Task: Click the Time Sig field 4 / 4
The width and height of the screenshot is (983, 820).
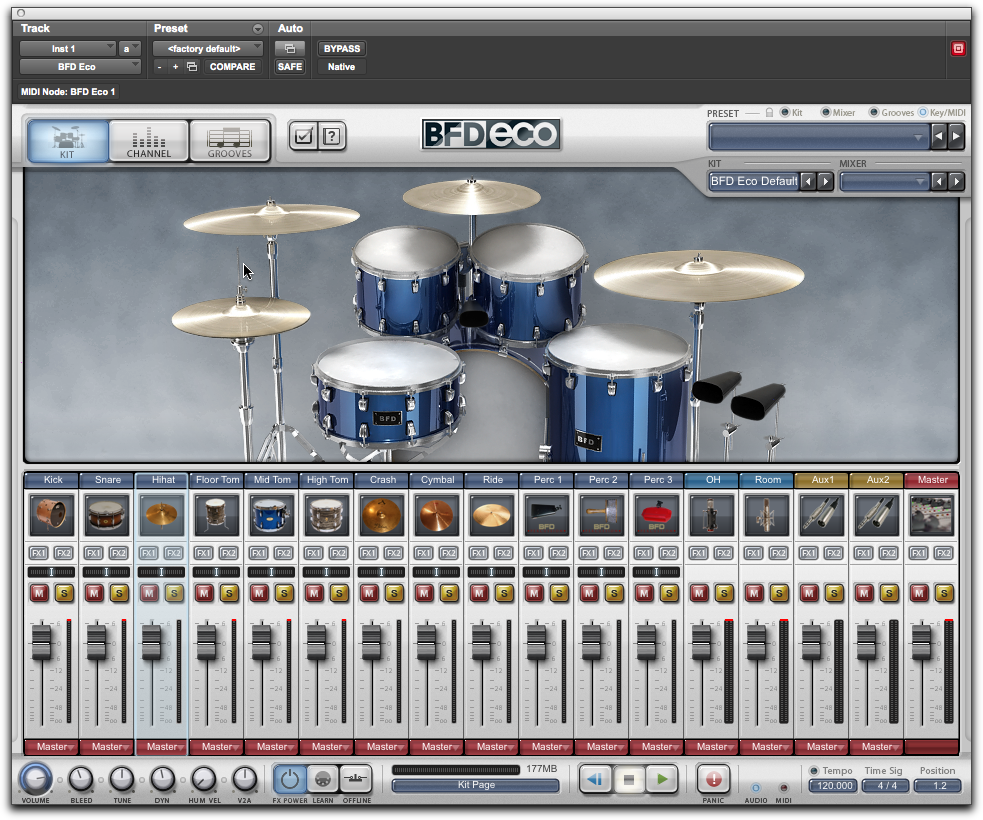Action: pos(886,786)
